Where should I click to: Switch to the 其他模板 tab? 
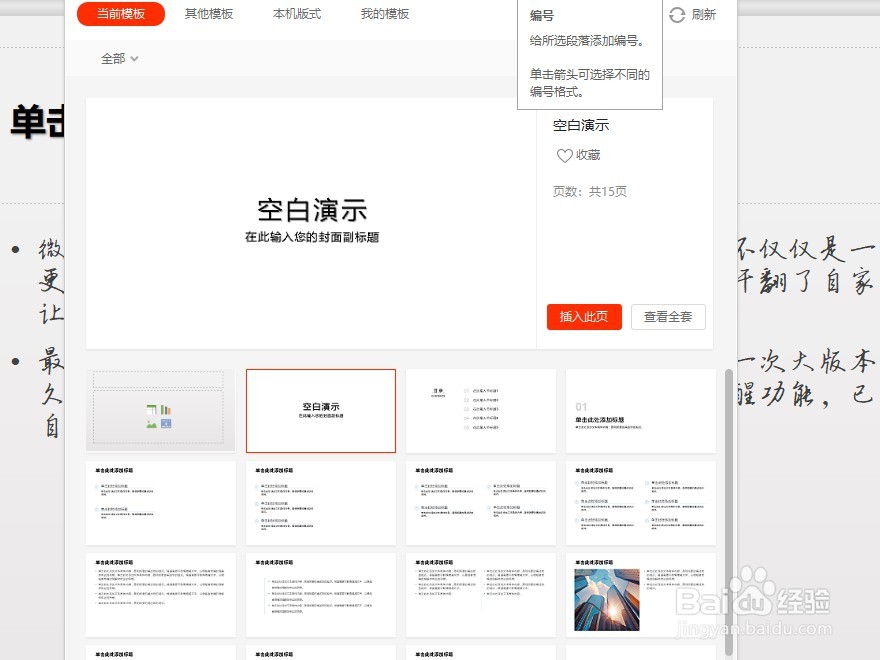(209, 14)
